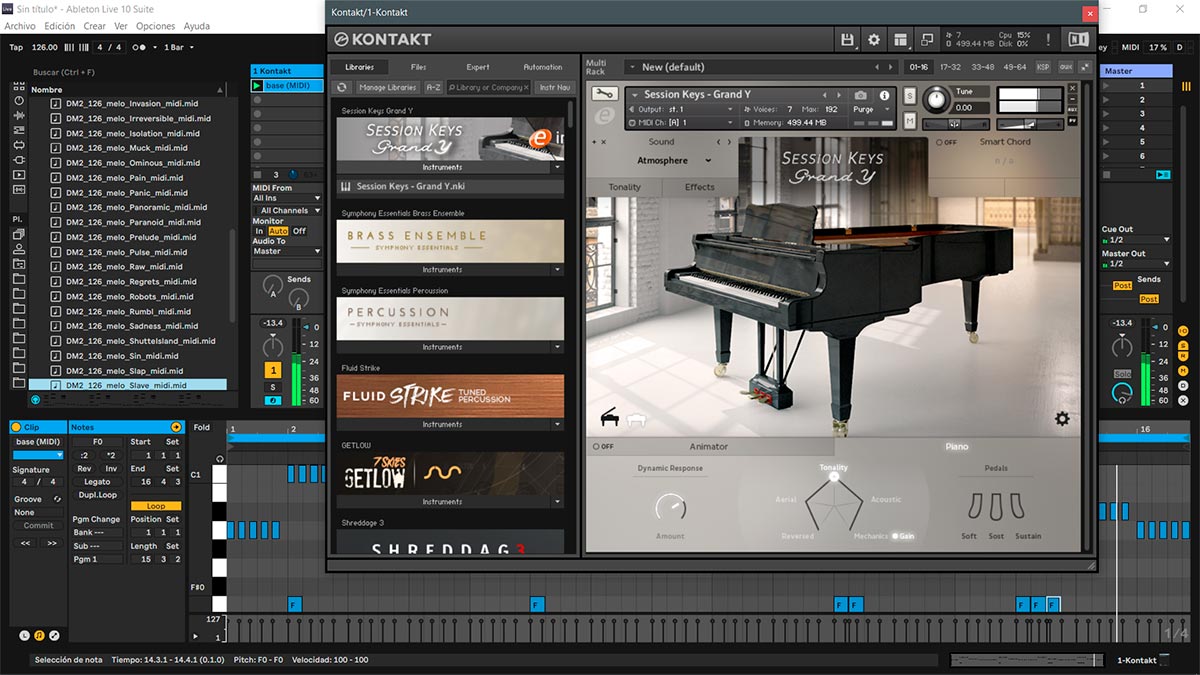The image size is (1200, 675).
Task: Click Dupl.Loop button
Action: pos(97,495)
